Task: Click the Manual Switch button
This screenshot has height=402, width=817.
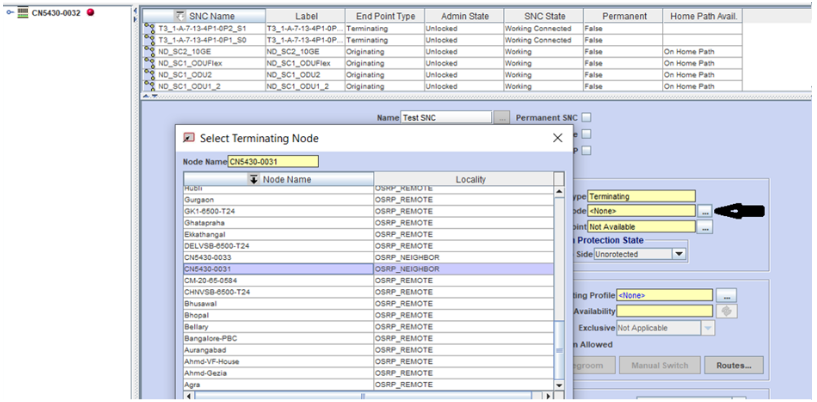Action: (x=660, y=365)
